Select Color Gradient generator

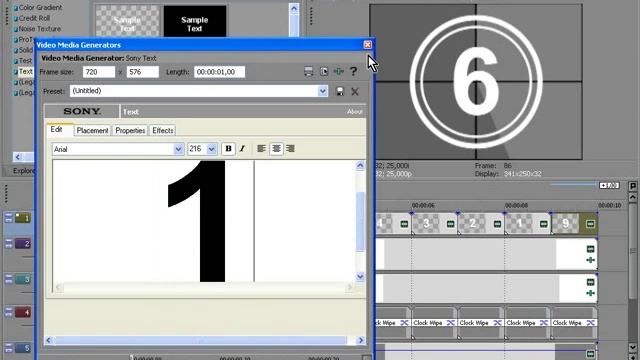40,7
